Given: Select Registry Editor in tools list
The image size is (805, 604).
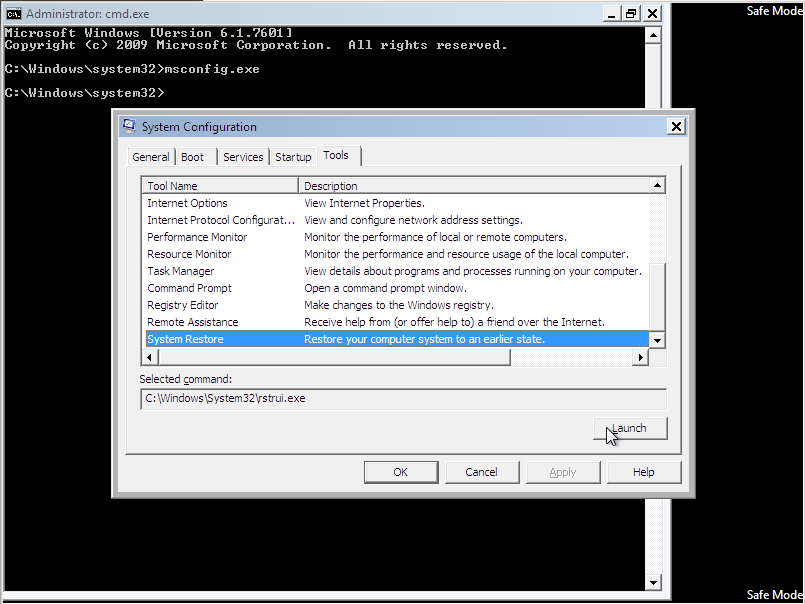Looking at the screenshot, I should click(183, 305).
